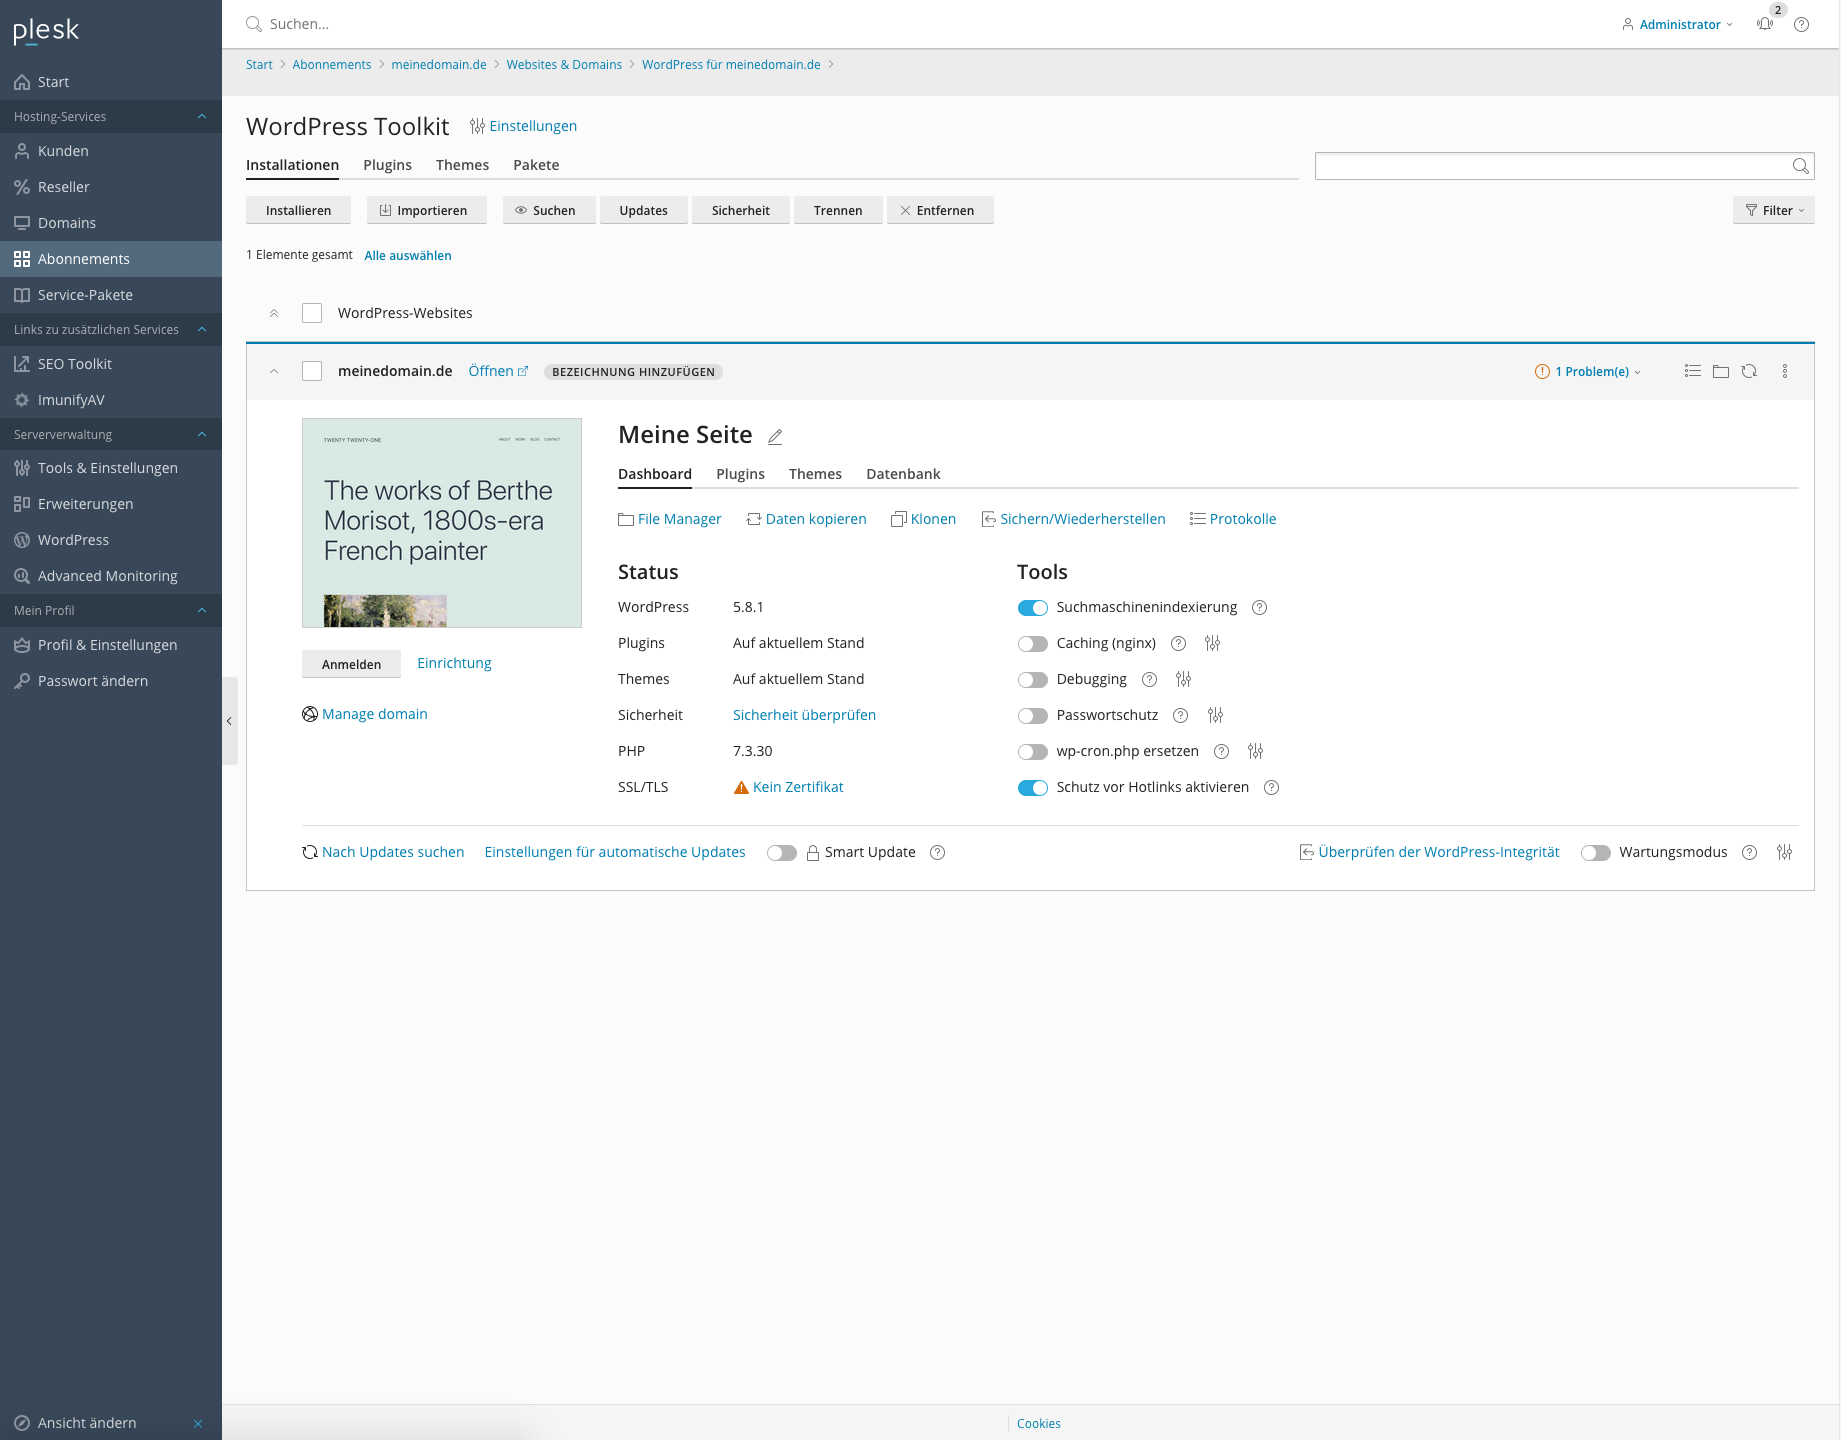This screenshot has height=1440, width=1841.
Task: Check the meinedomain.de checkbox
Action: pyautogui.click(x=312, y=371)
